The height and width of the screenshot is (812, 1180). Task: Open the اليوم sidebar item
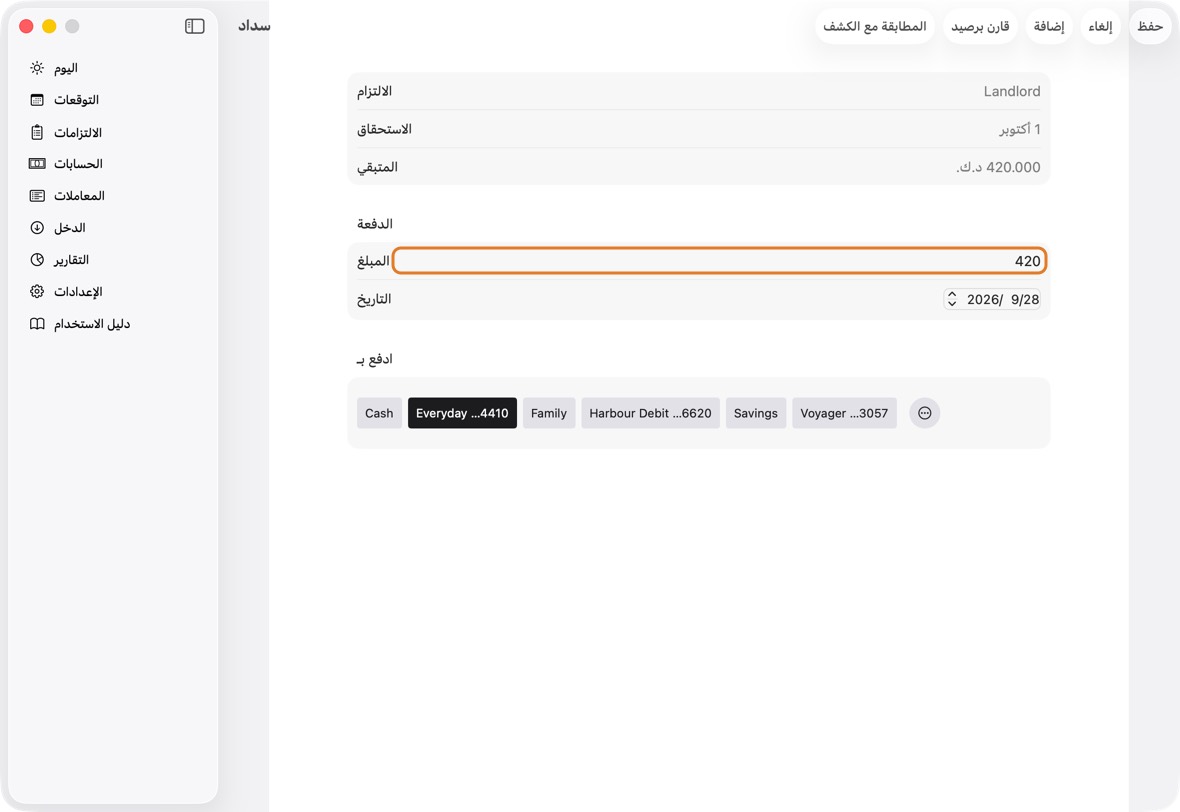(x=113, y=68)
